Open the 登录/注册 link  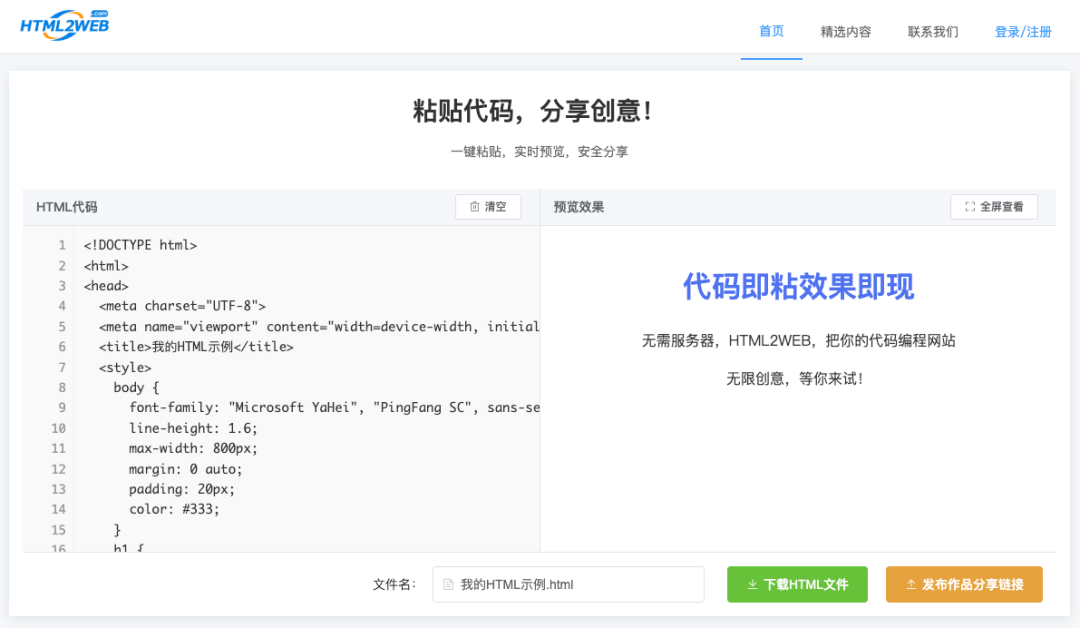(x=1023, y=31)
